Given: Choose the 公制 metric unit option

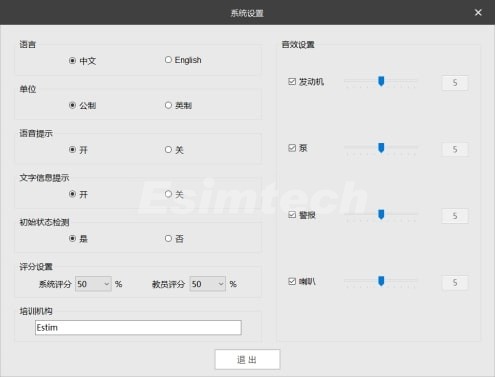Looking at the screenshot, I should click(72, 105).
